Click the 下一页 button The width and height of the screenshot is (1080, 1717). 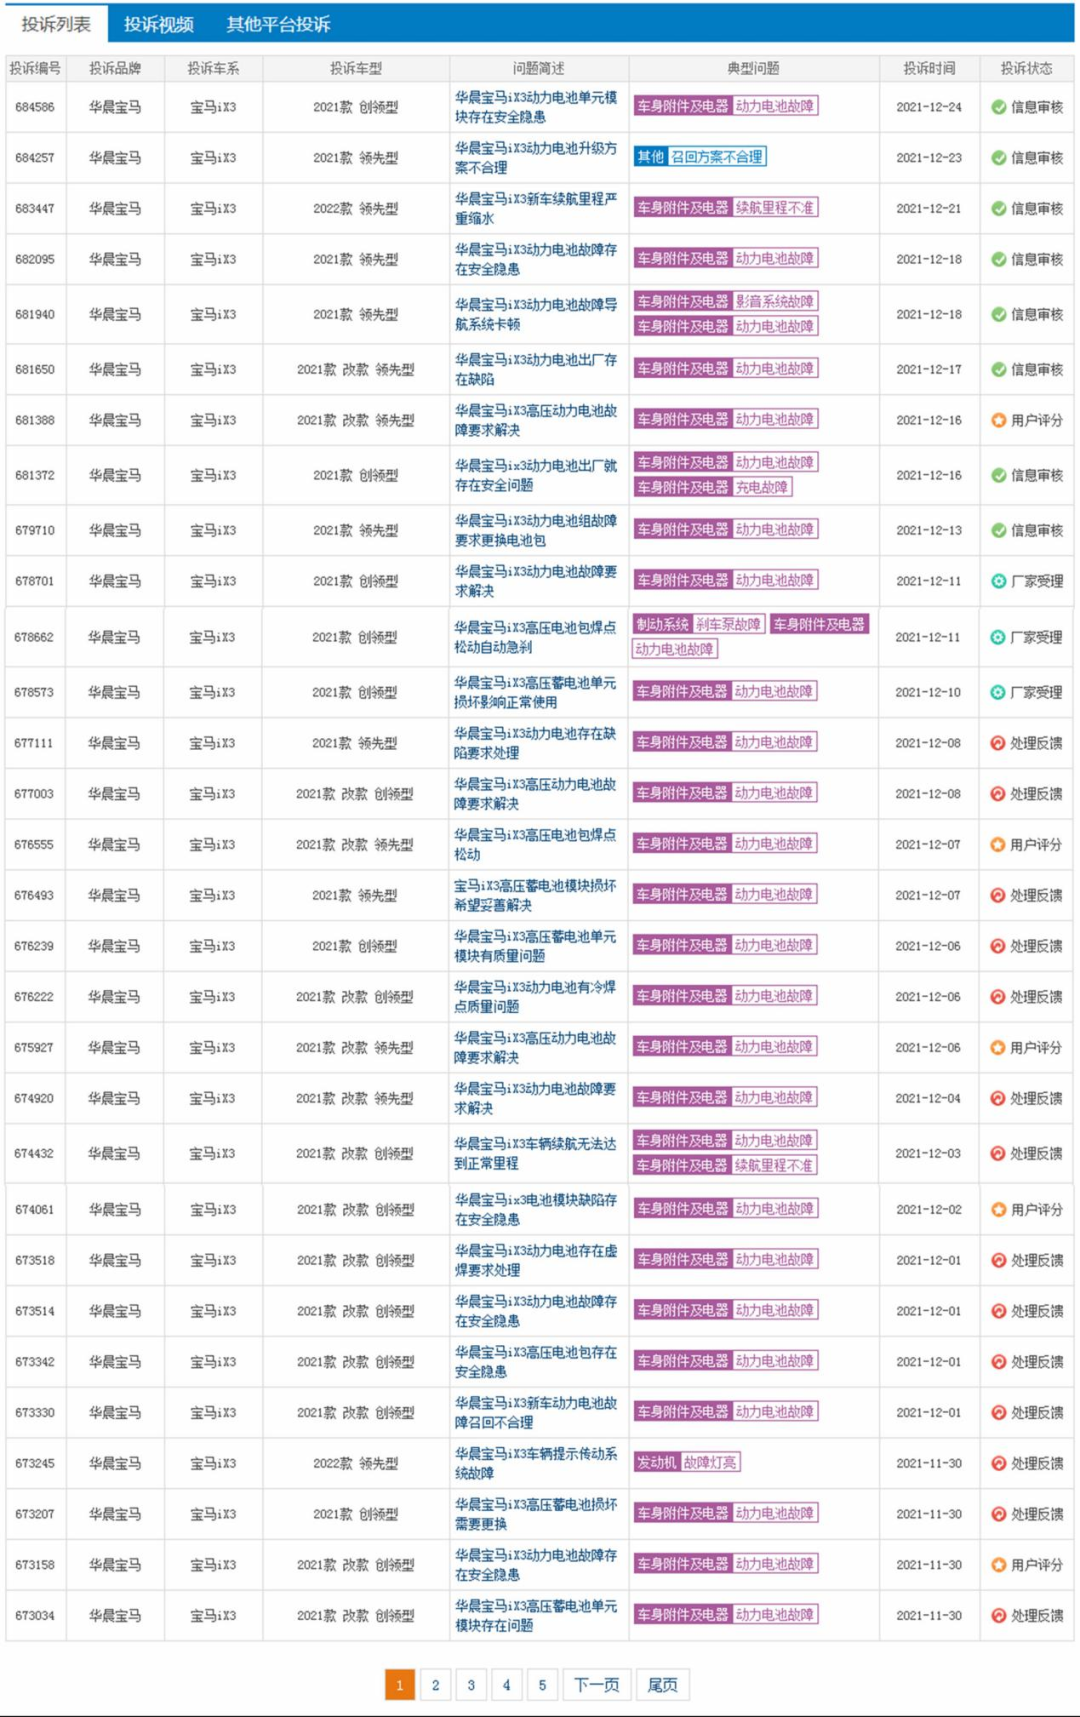click(597, 1685)
